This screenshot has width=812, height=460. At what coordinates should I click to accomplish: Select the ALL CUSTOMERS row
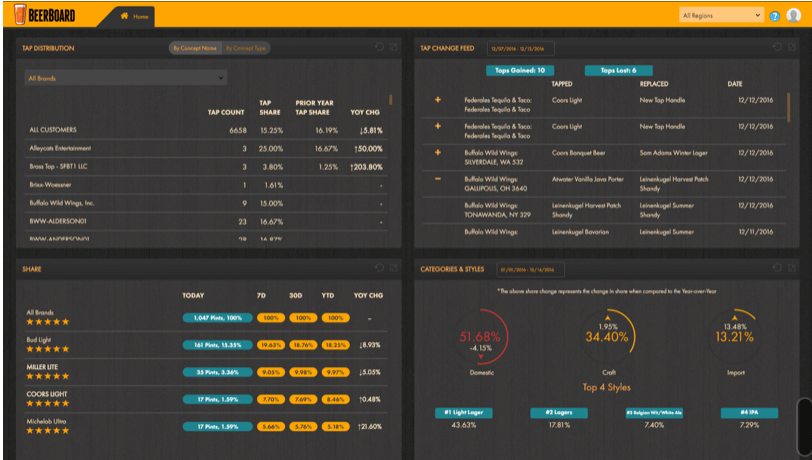[206, 130]
